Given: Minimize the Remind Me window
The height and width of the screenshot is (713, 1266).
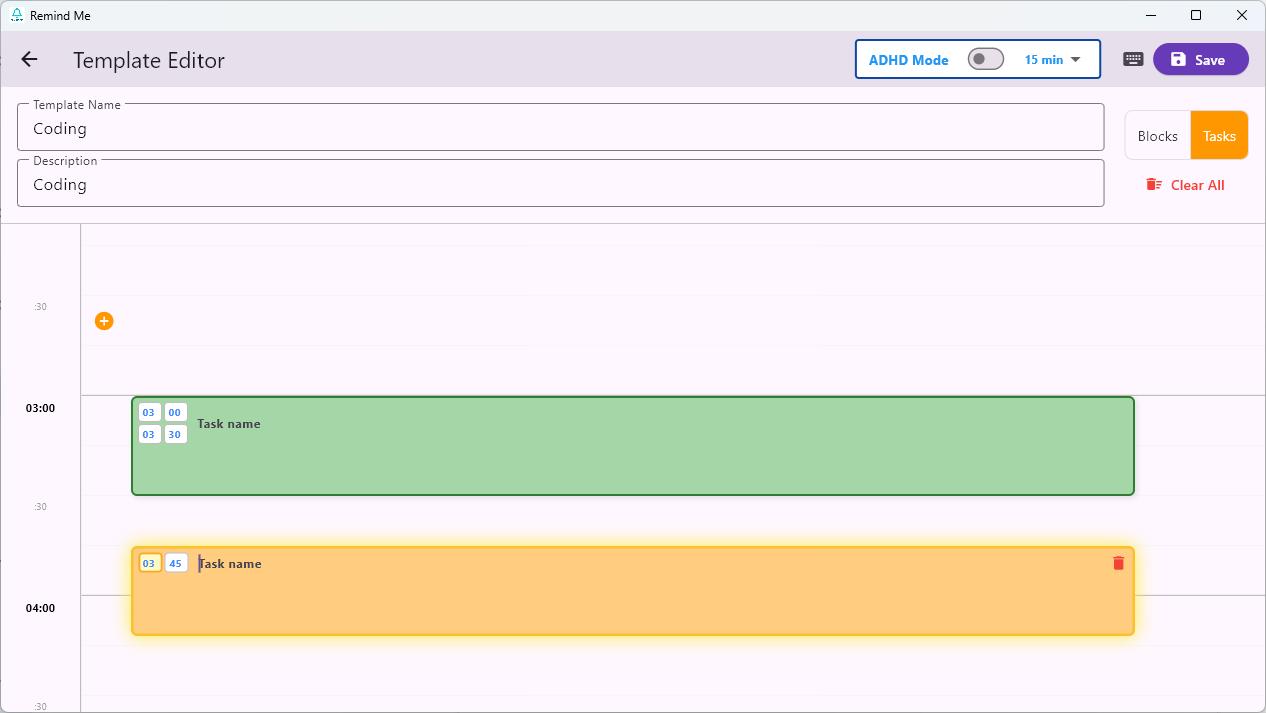Looking at the screenshot, I should (x=1150, y=15).
